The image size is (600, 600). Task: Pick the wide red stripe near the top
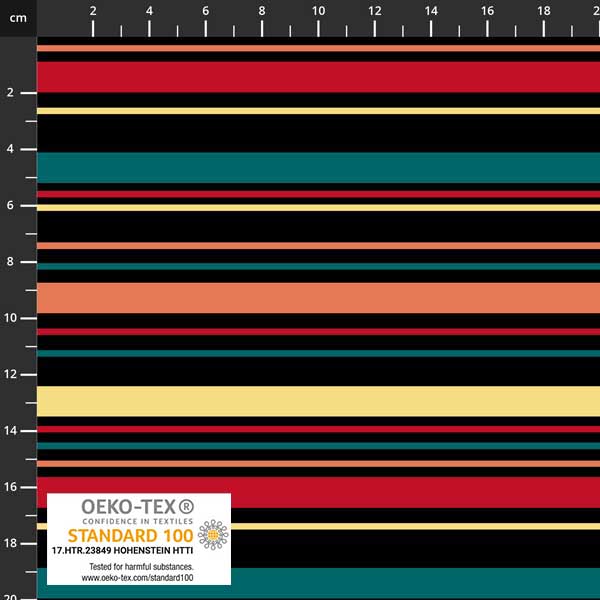(318, 77)
